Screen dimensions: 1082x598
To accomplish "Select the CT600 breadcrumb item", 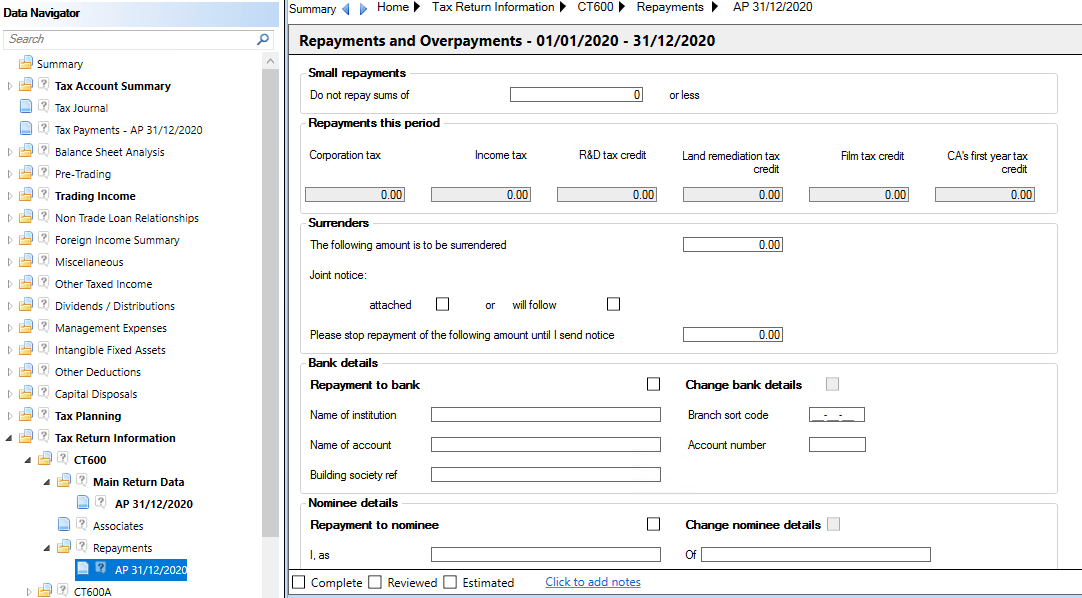I will (x=595, y=7).
